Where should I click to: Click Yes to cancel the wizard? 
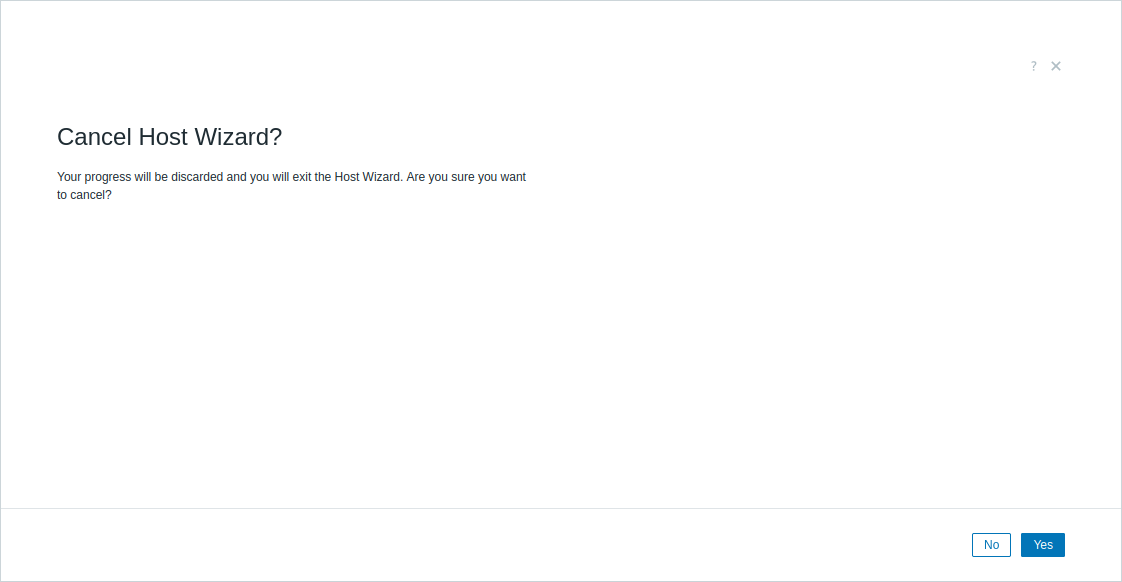click(1043, 545)
